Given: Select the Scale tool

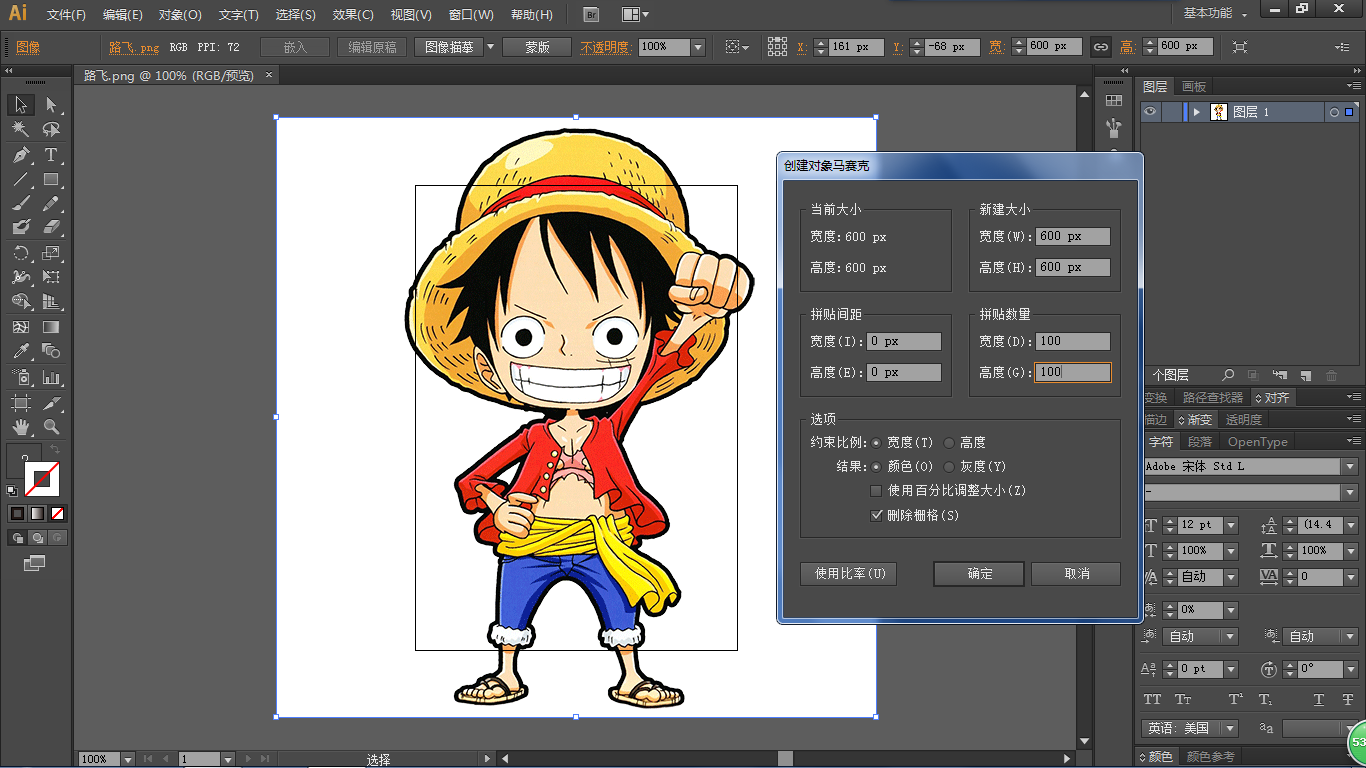Looking at the screenshot, I should tap(51, 253).
